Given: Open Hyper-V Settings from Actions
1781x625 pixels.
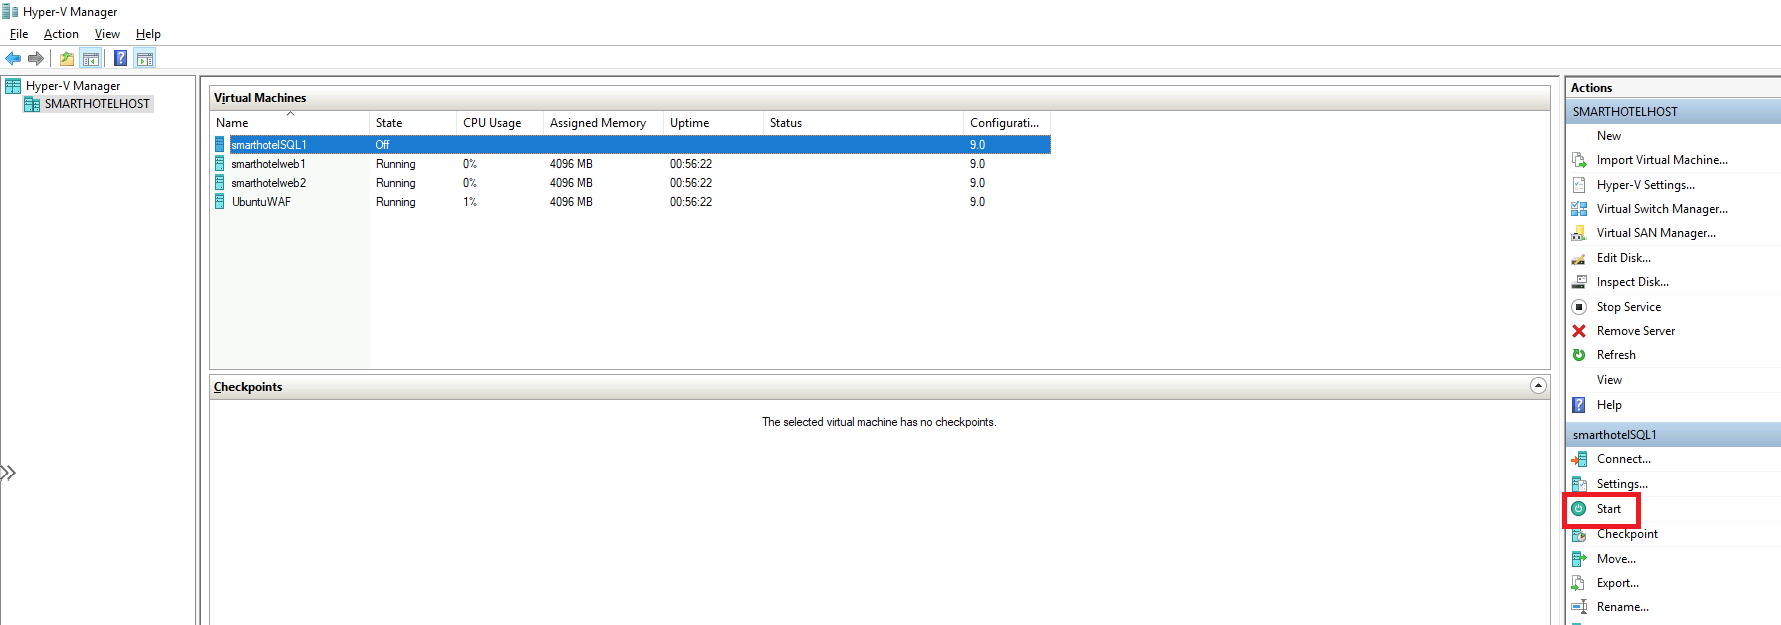Looking at the screenshot, I should [x=1645, y=185].
